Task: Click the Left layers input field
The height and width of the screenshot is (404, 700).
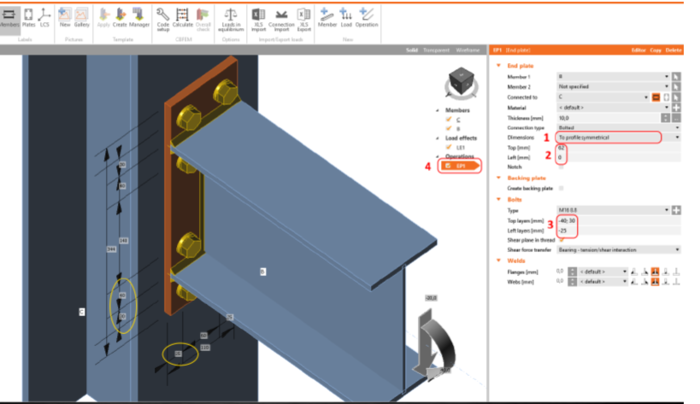Action: click(618, 231)
